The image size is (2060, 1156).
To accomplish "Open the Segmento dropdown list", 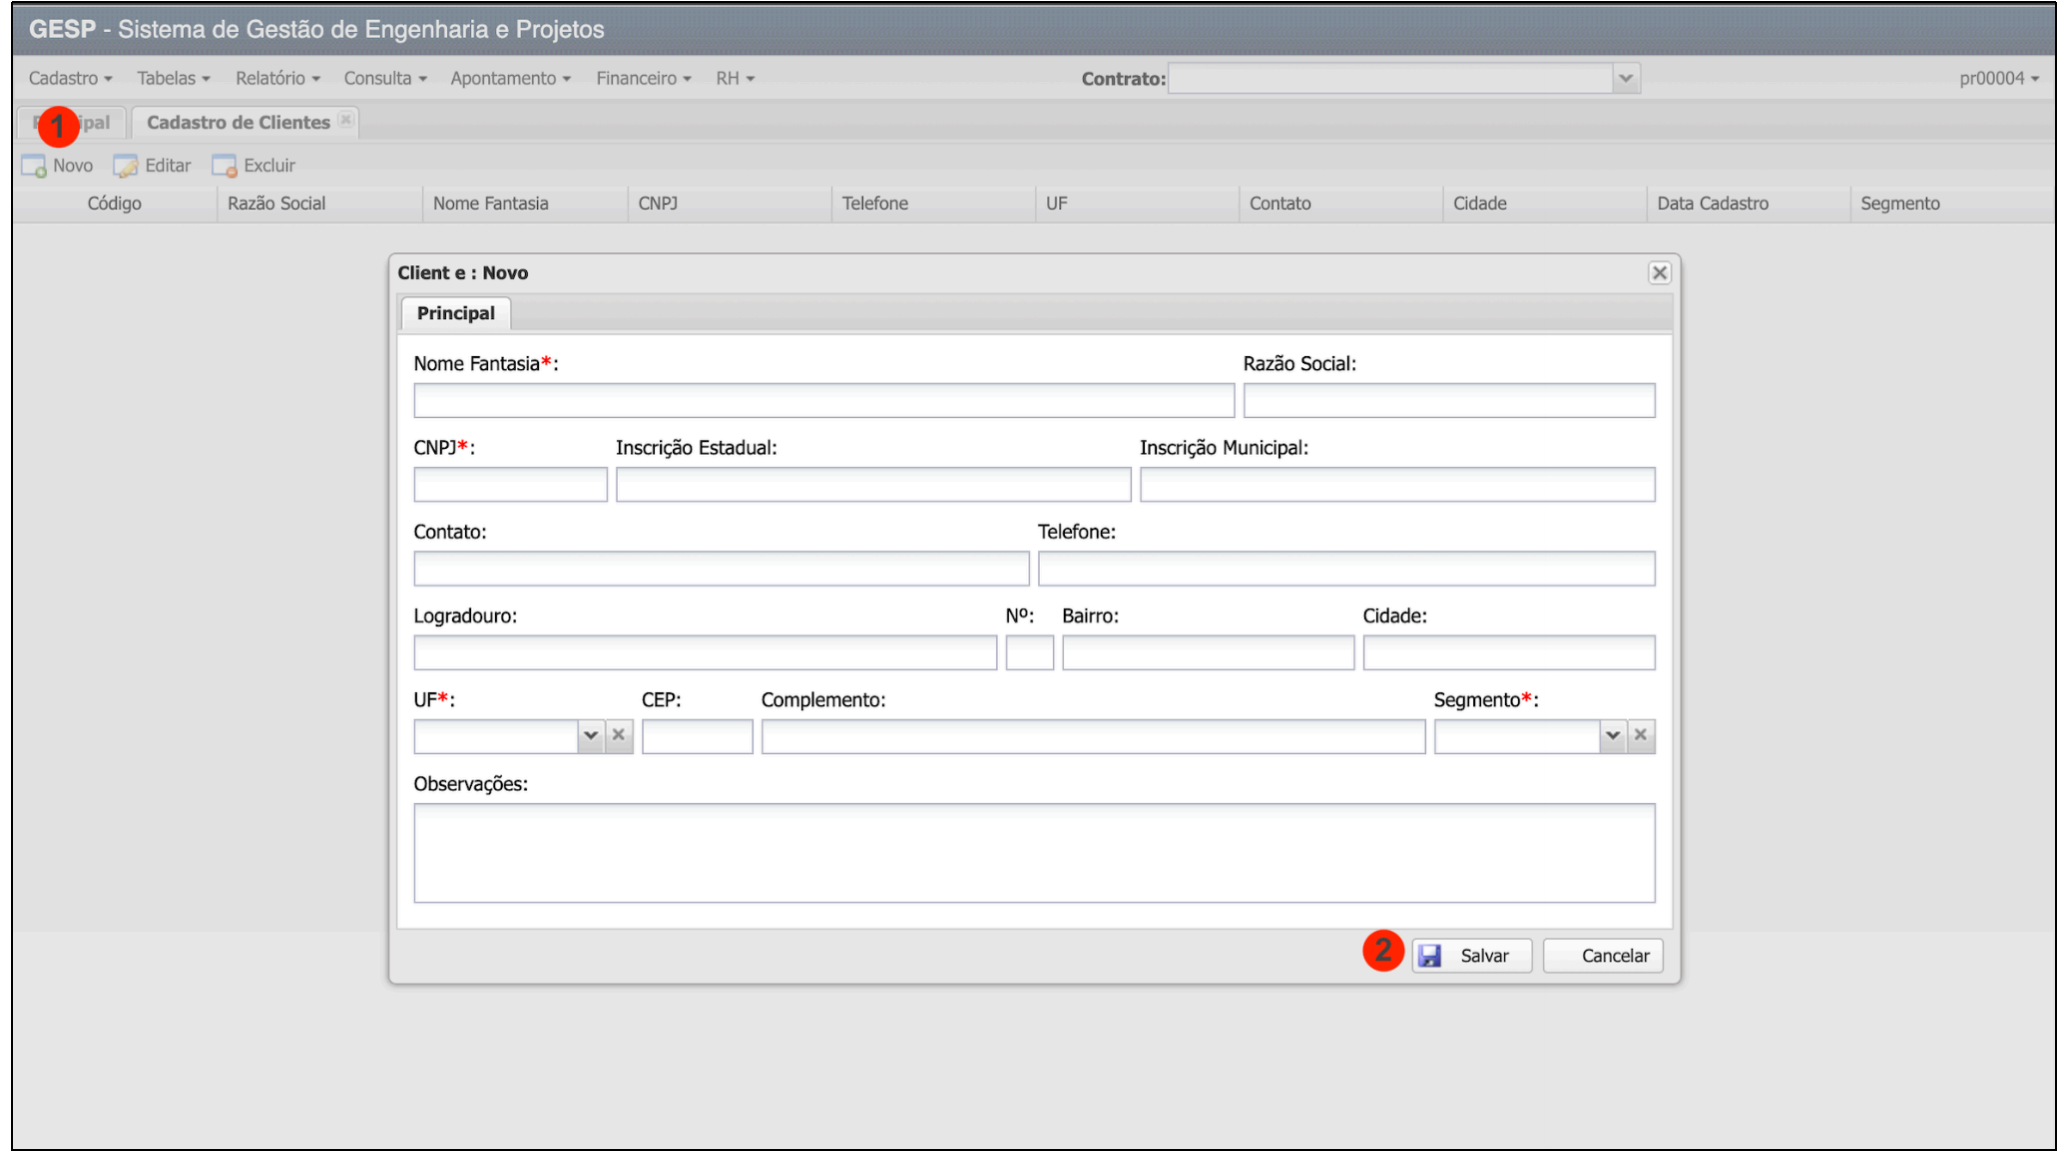I will (1613, 735).
